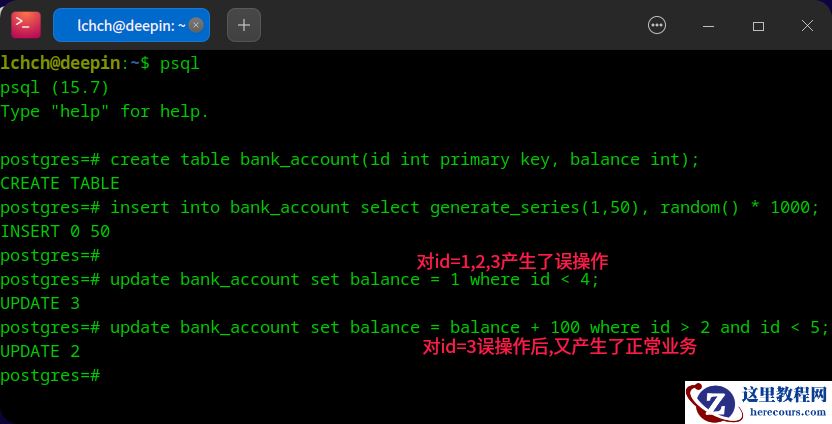Click the INSERT 0 50 result line
This screenshot has height=424, width=832.
click(x=55, y=231)
